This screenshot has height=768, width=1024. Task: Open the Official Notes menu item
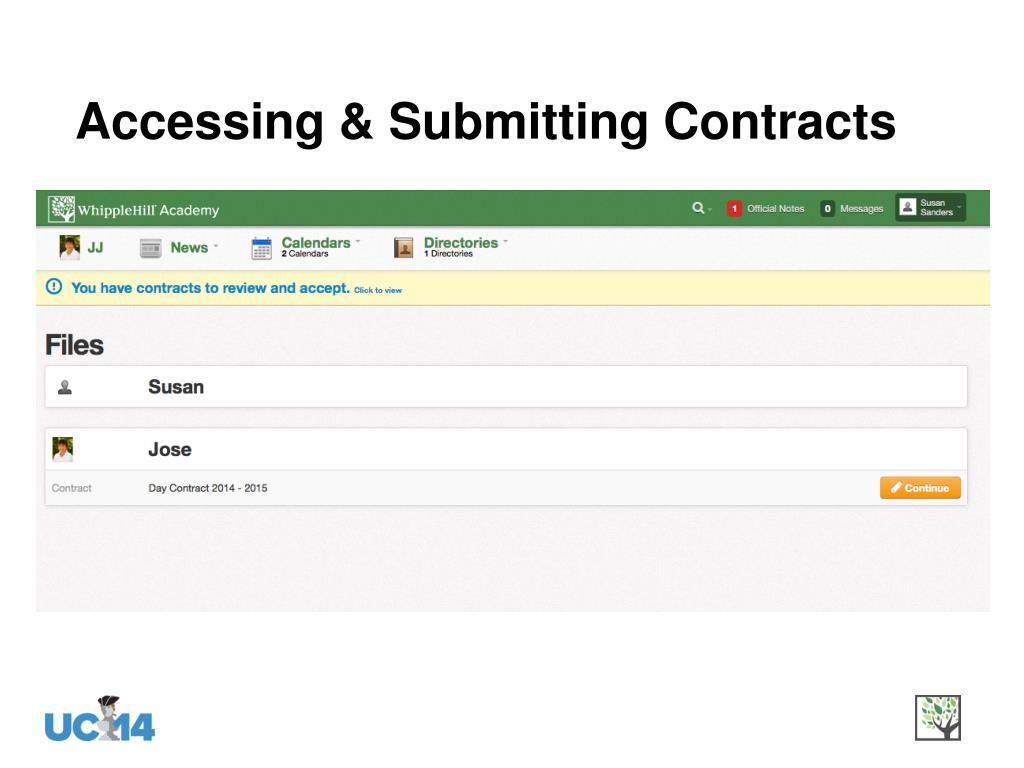pos(775,208)
